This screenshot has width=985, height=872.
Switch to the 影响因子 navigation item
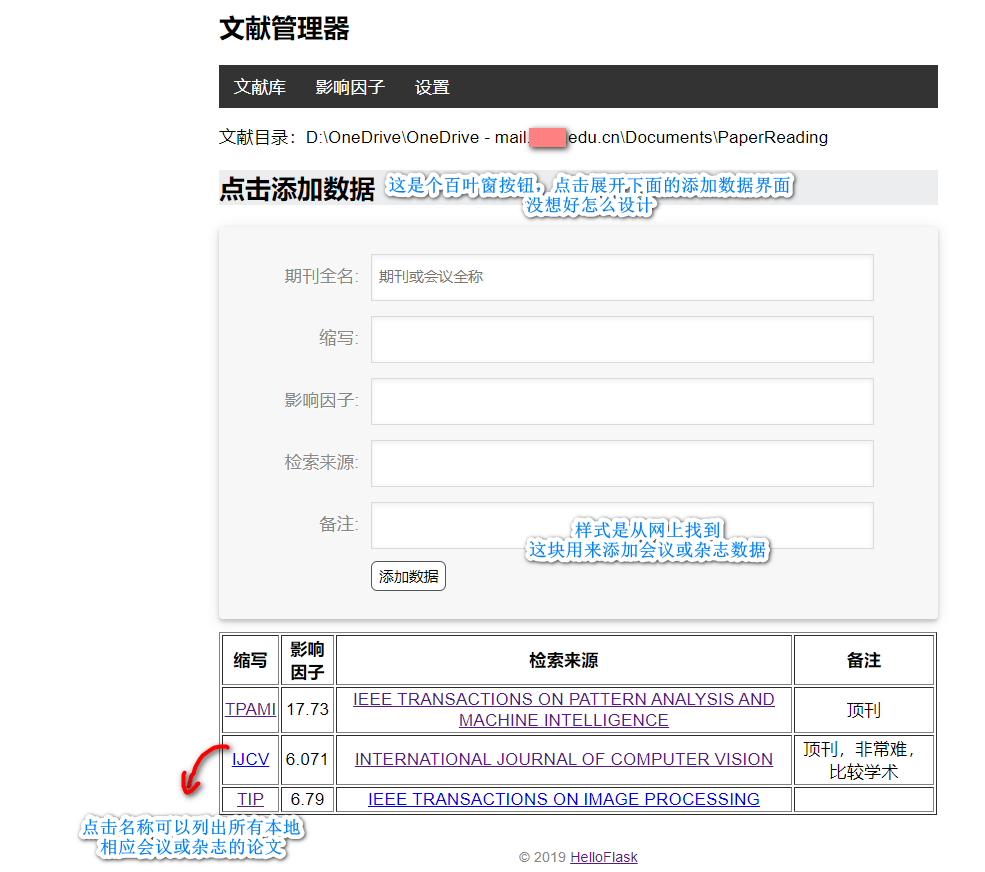350,87
